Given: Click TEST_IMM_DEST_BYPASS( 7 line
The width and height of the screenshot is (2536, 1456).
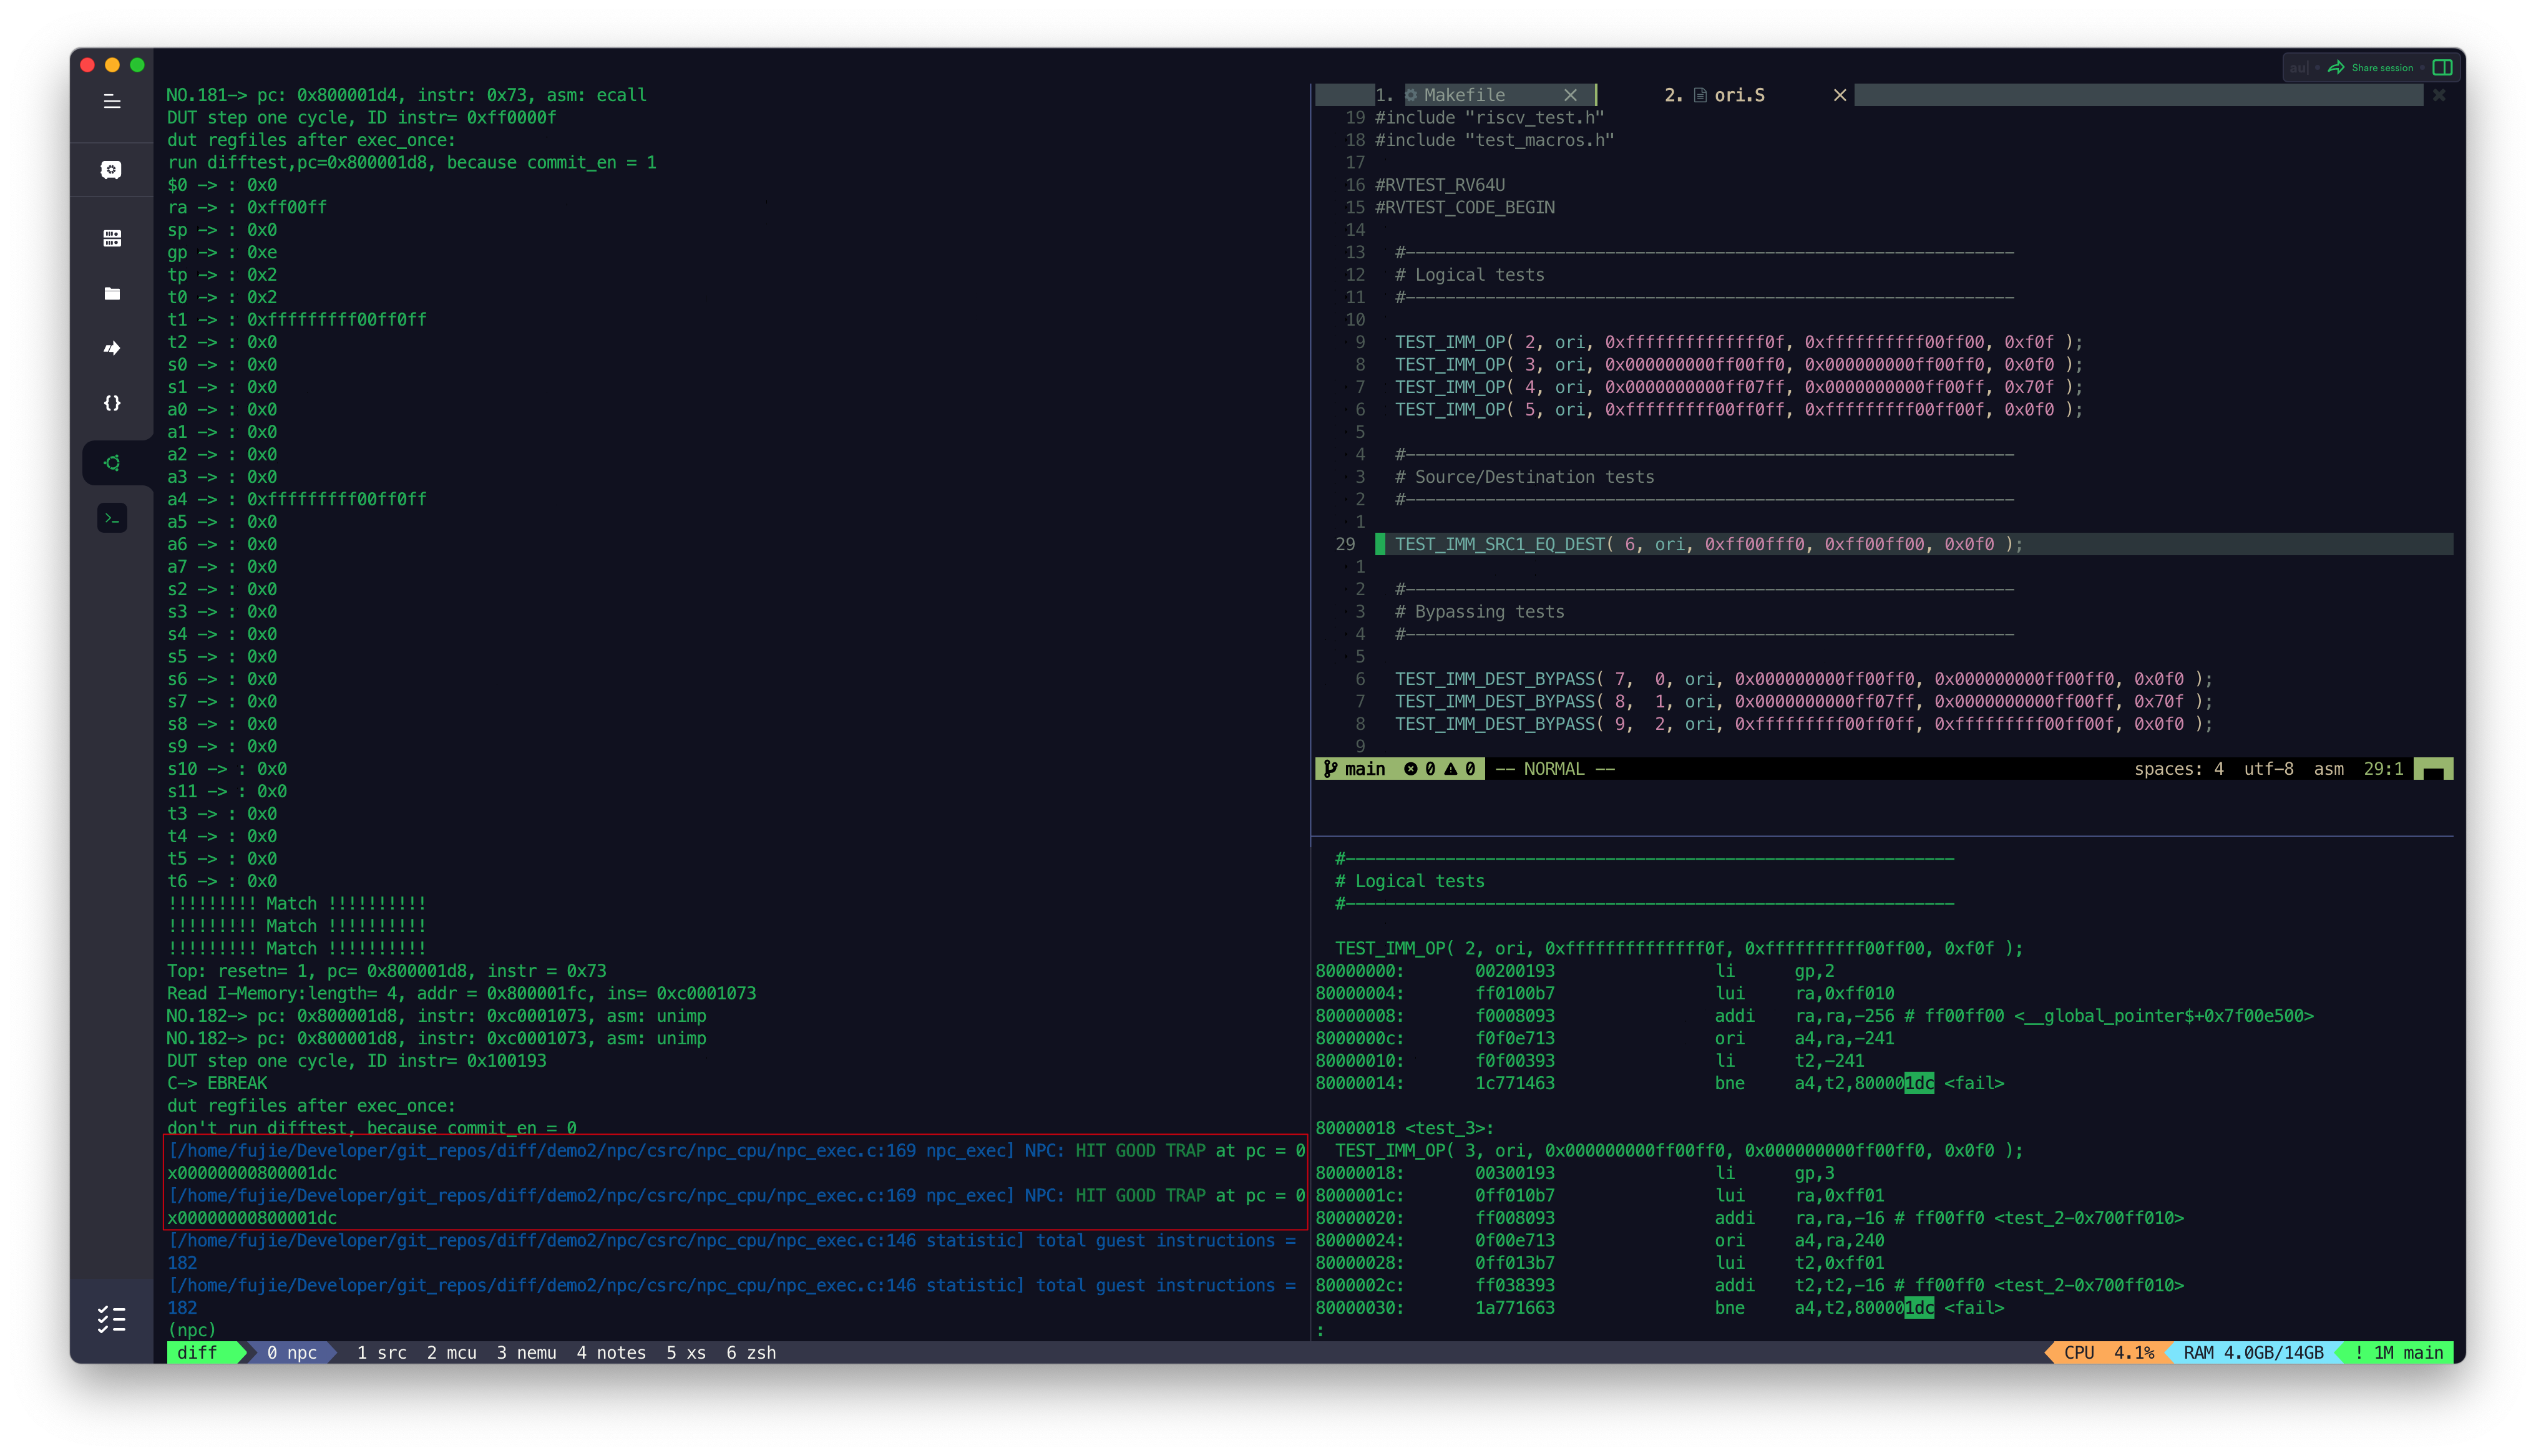Looking at the screenshot, I should point(1803,679).
